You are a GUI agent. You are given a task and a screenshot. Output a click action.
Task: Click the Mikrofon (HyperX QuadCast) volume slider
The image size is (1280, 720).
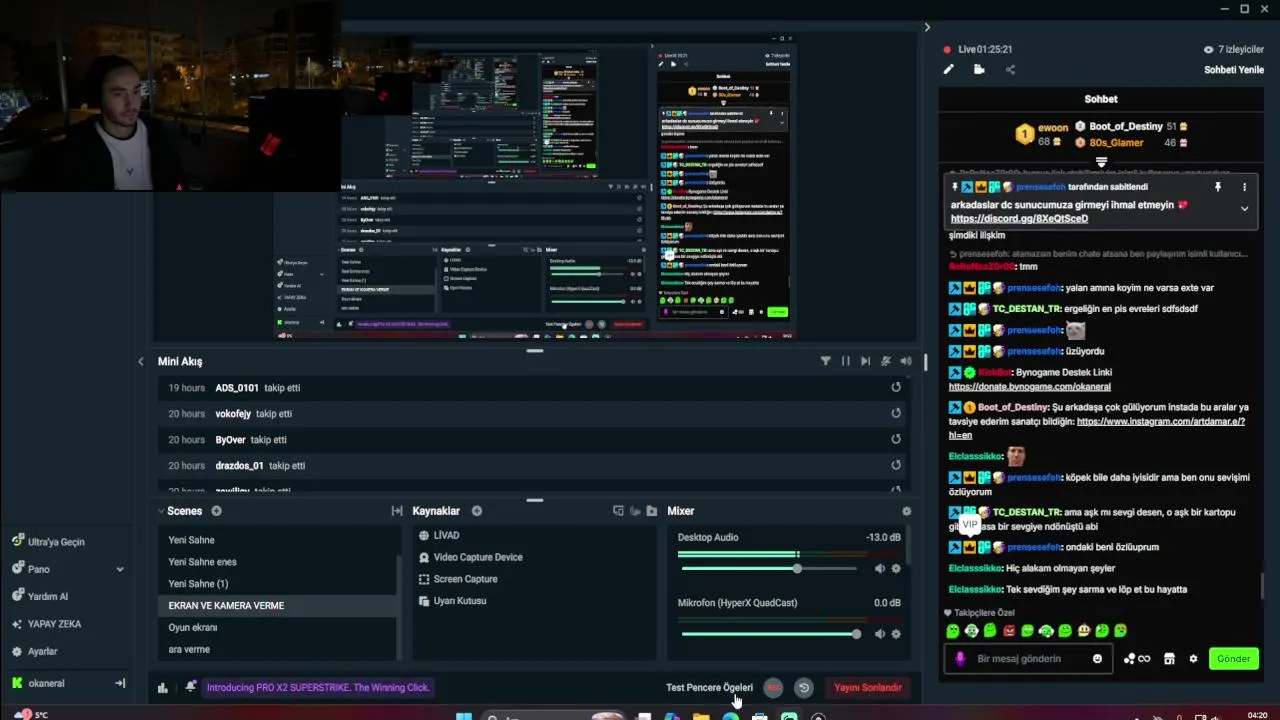[x=768, y=634]
